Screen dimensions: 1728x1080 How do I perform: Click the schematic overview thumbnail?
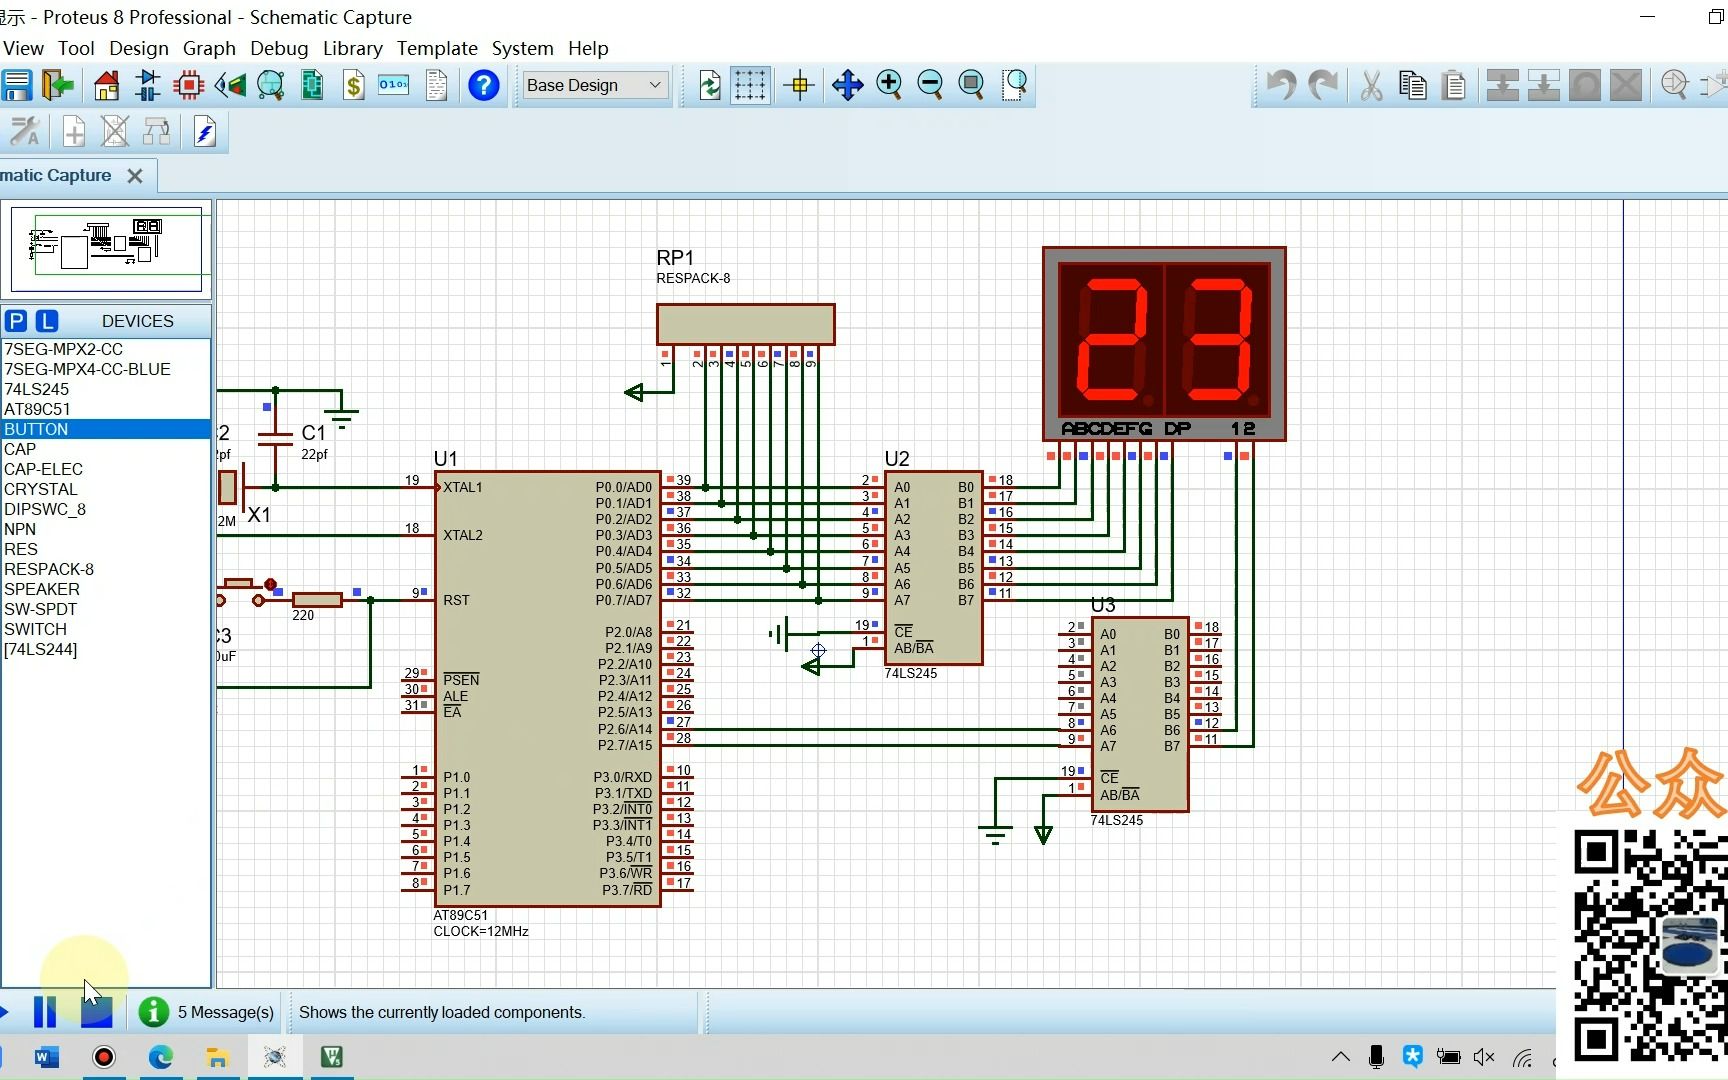point(106,248)
